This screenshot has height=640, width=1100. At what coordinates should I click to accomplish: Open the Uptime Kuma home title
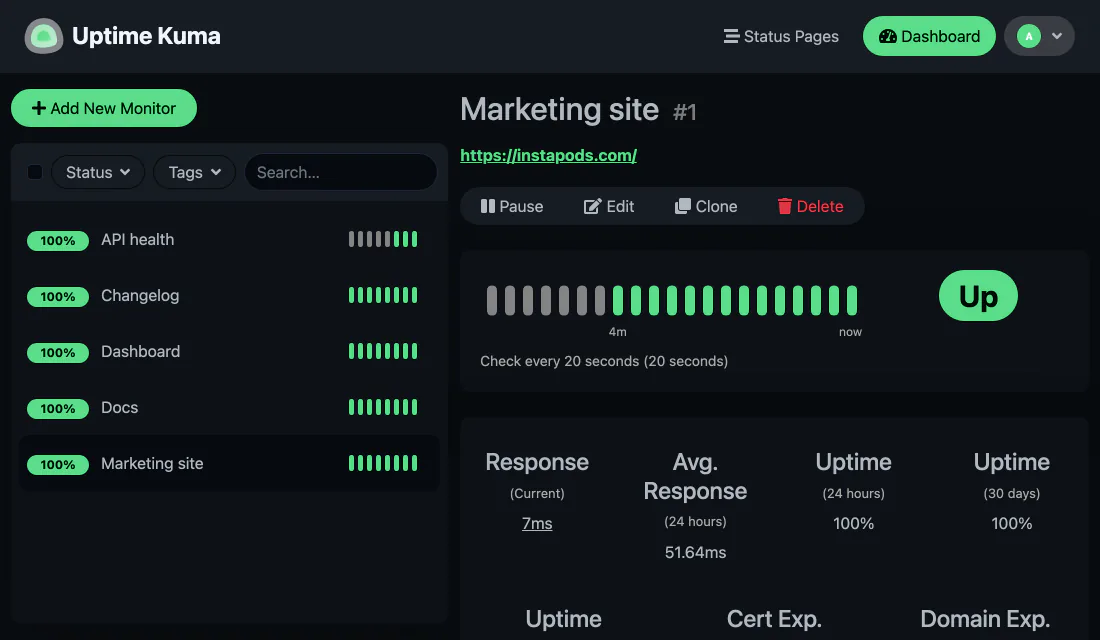click(x=146, y=36)
